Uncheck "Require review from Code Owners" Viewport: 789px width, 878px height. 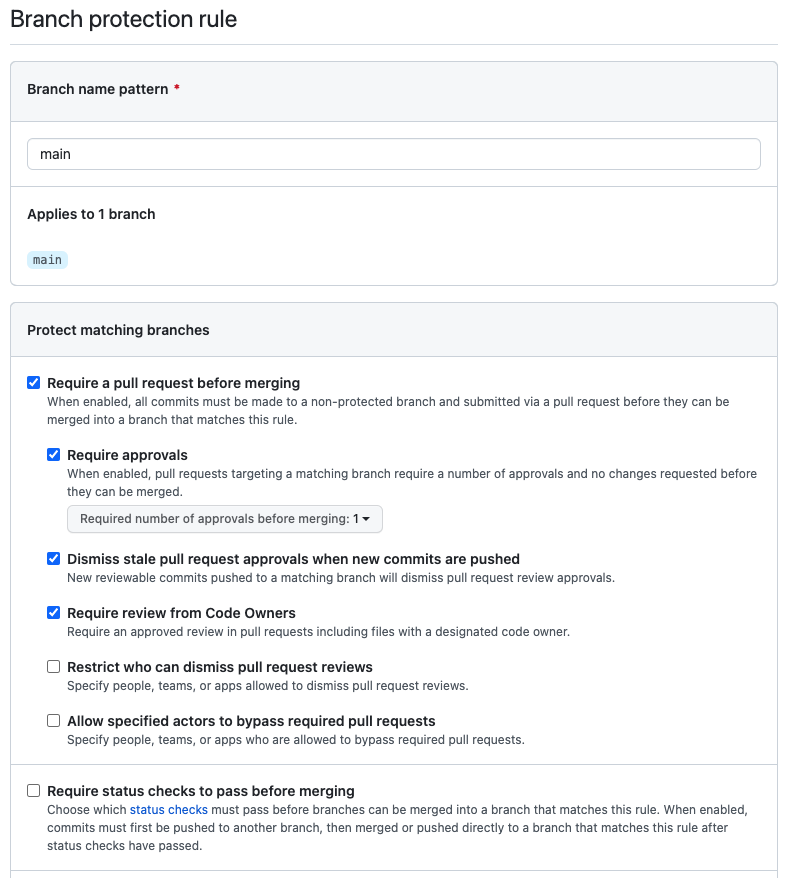tap(54, 613)
